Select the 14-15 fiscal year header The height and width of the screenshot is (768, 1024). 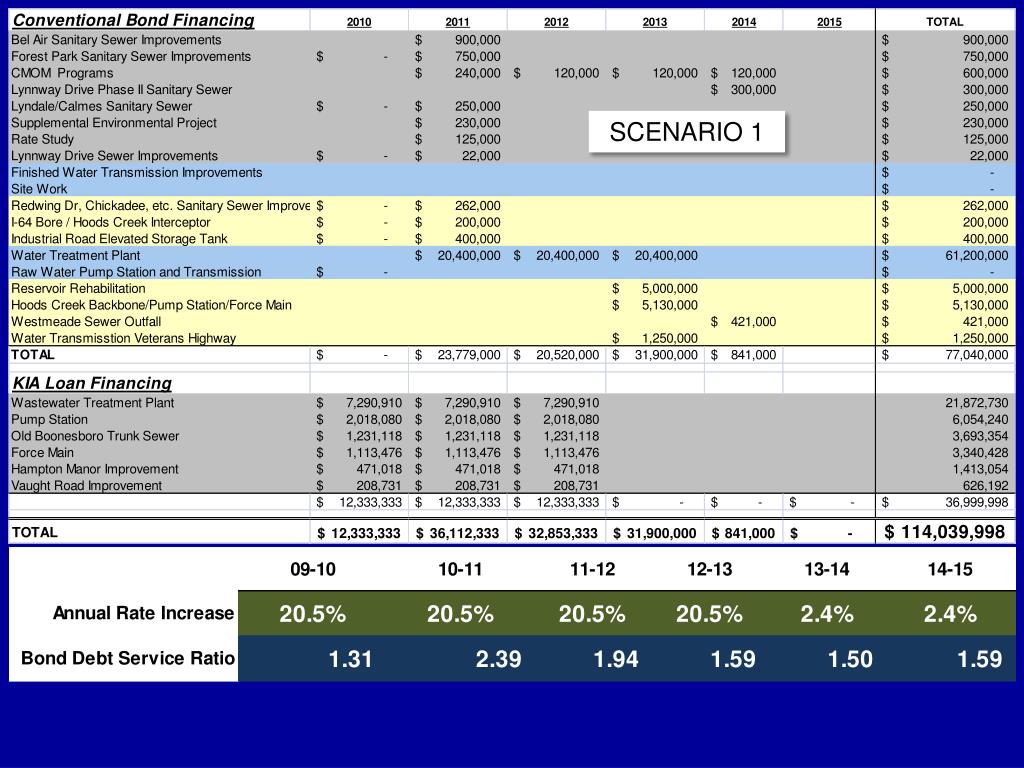click(950, 569)
